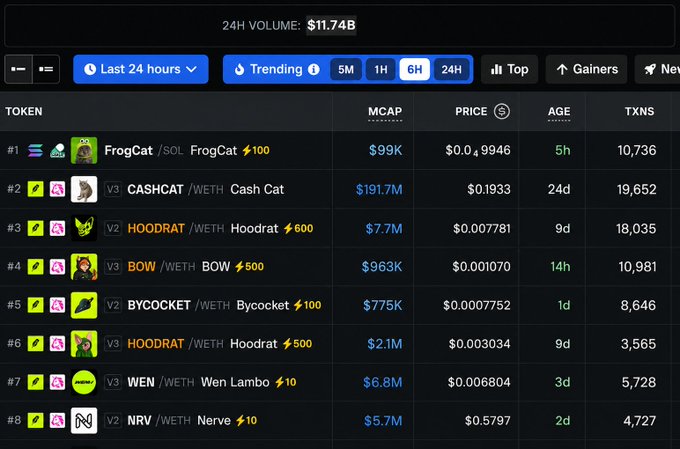Open the rank #3 HOODRAT skull token image
The image size is (680, 449).
coord(84,228)
